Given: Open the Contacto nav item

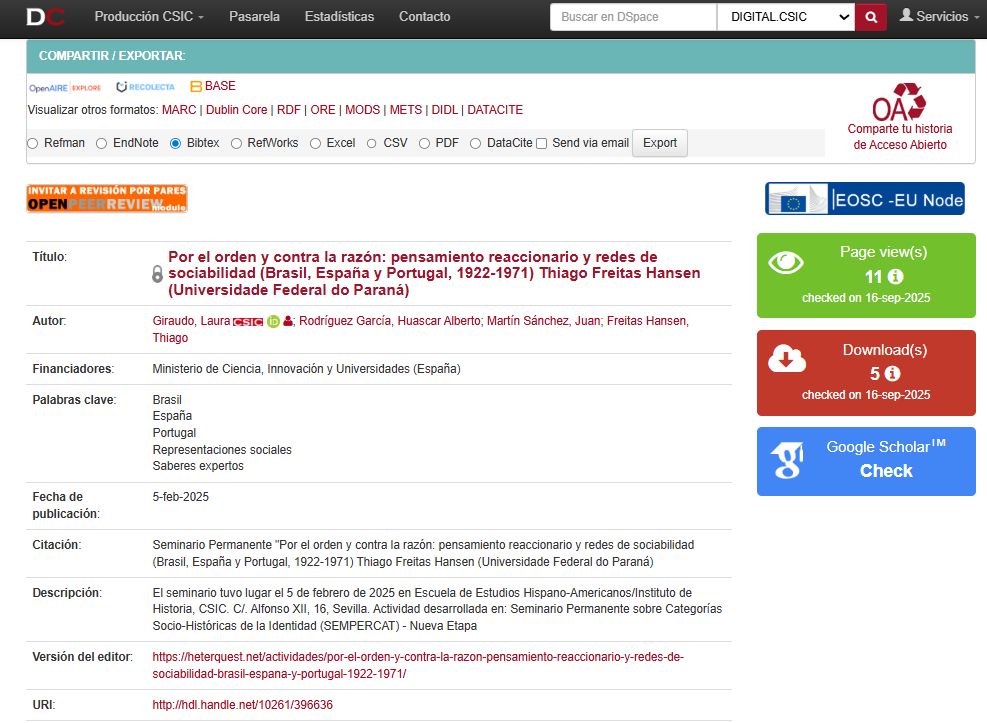Looking at the screenshot, I should coord(424,16).
